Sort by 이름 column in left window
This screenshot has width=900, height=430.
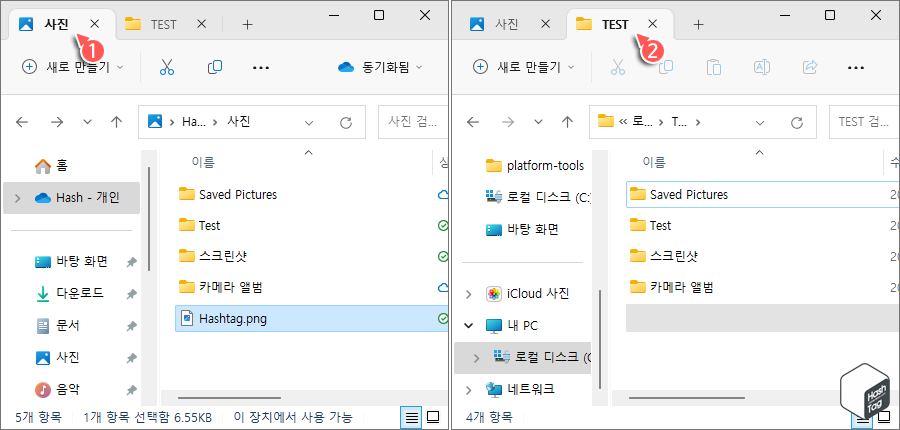(203, 163)
